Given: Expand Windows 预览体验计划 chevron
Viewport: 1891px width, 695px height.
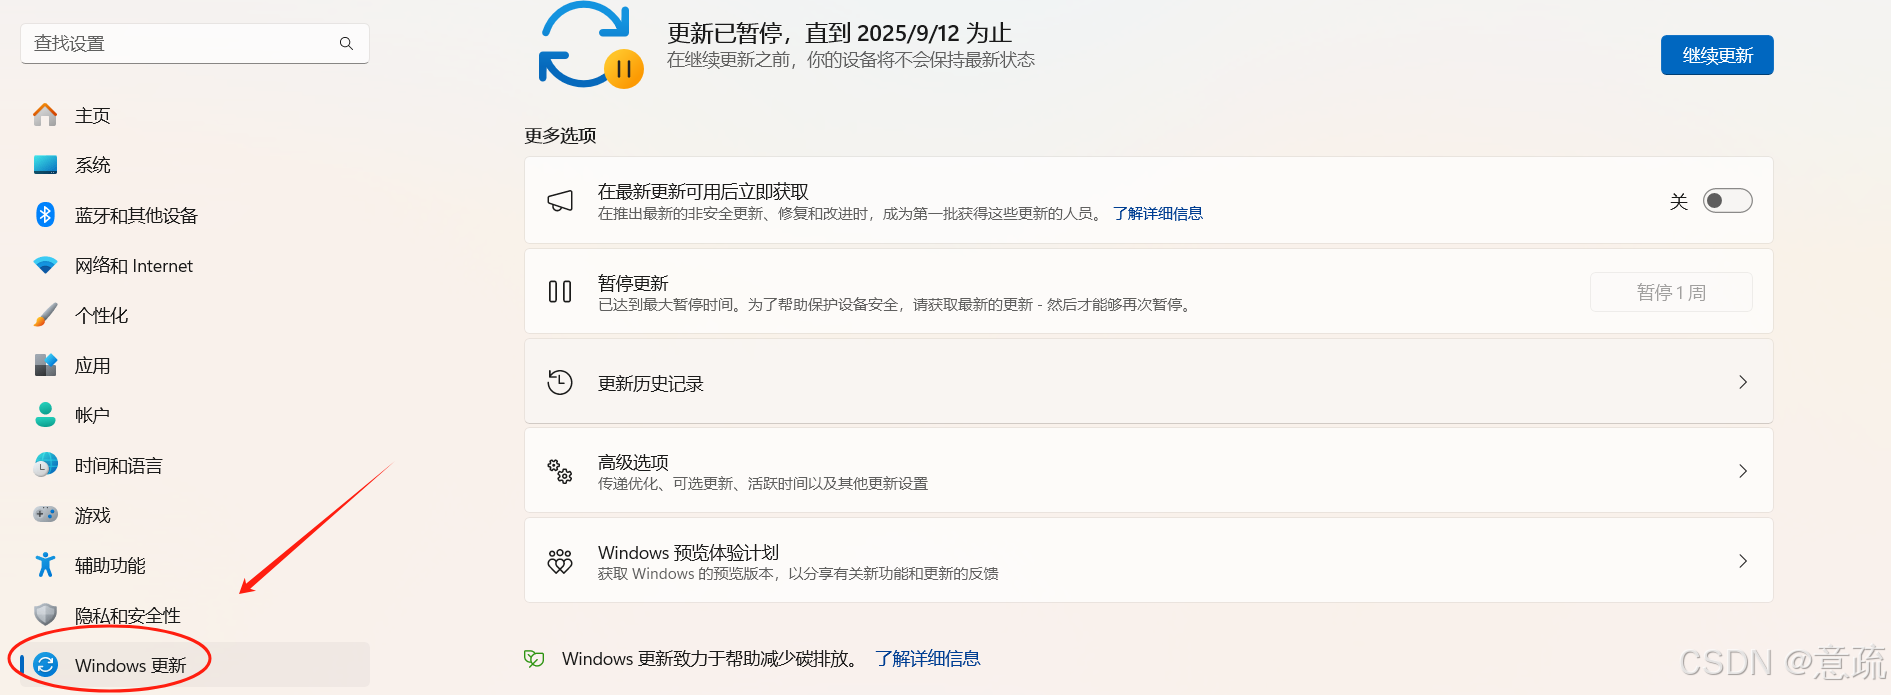Looking at the screenshot, I should click(x=1742, y=561).
